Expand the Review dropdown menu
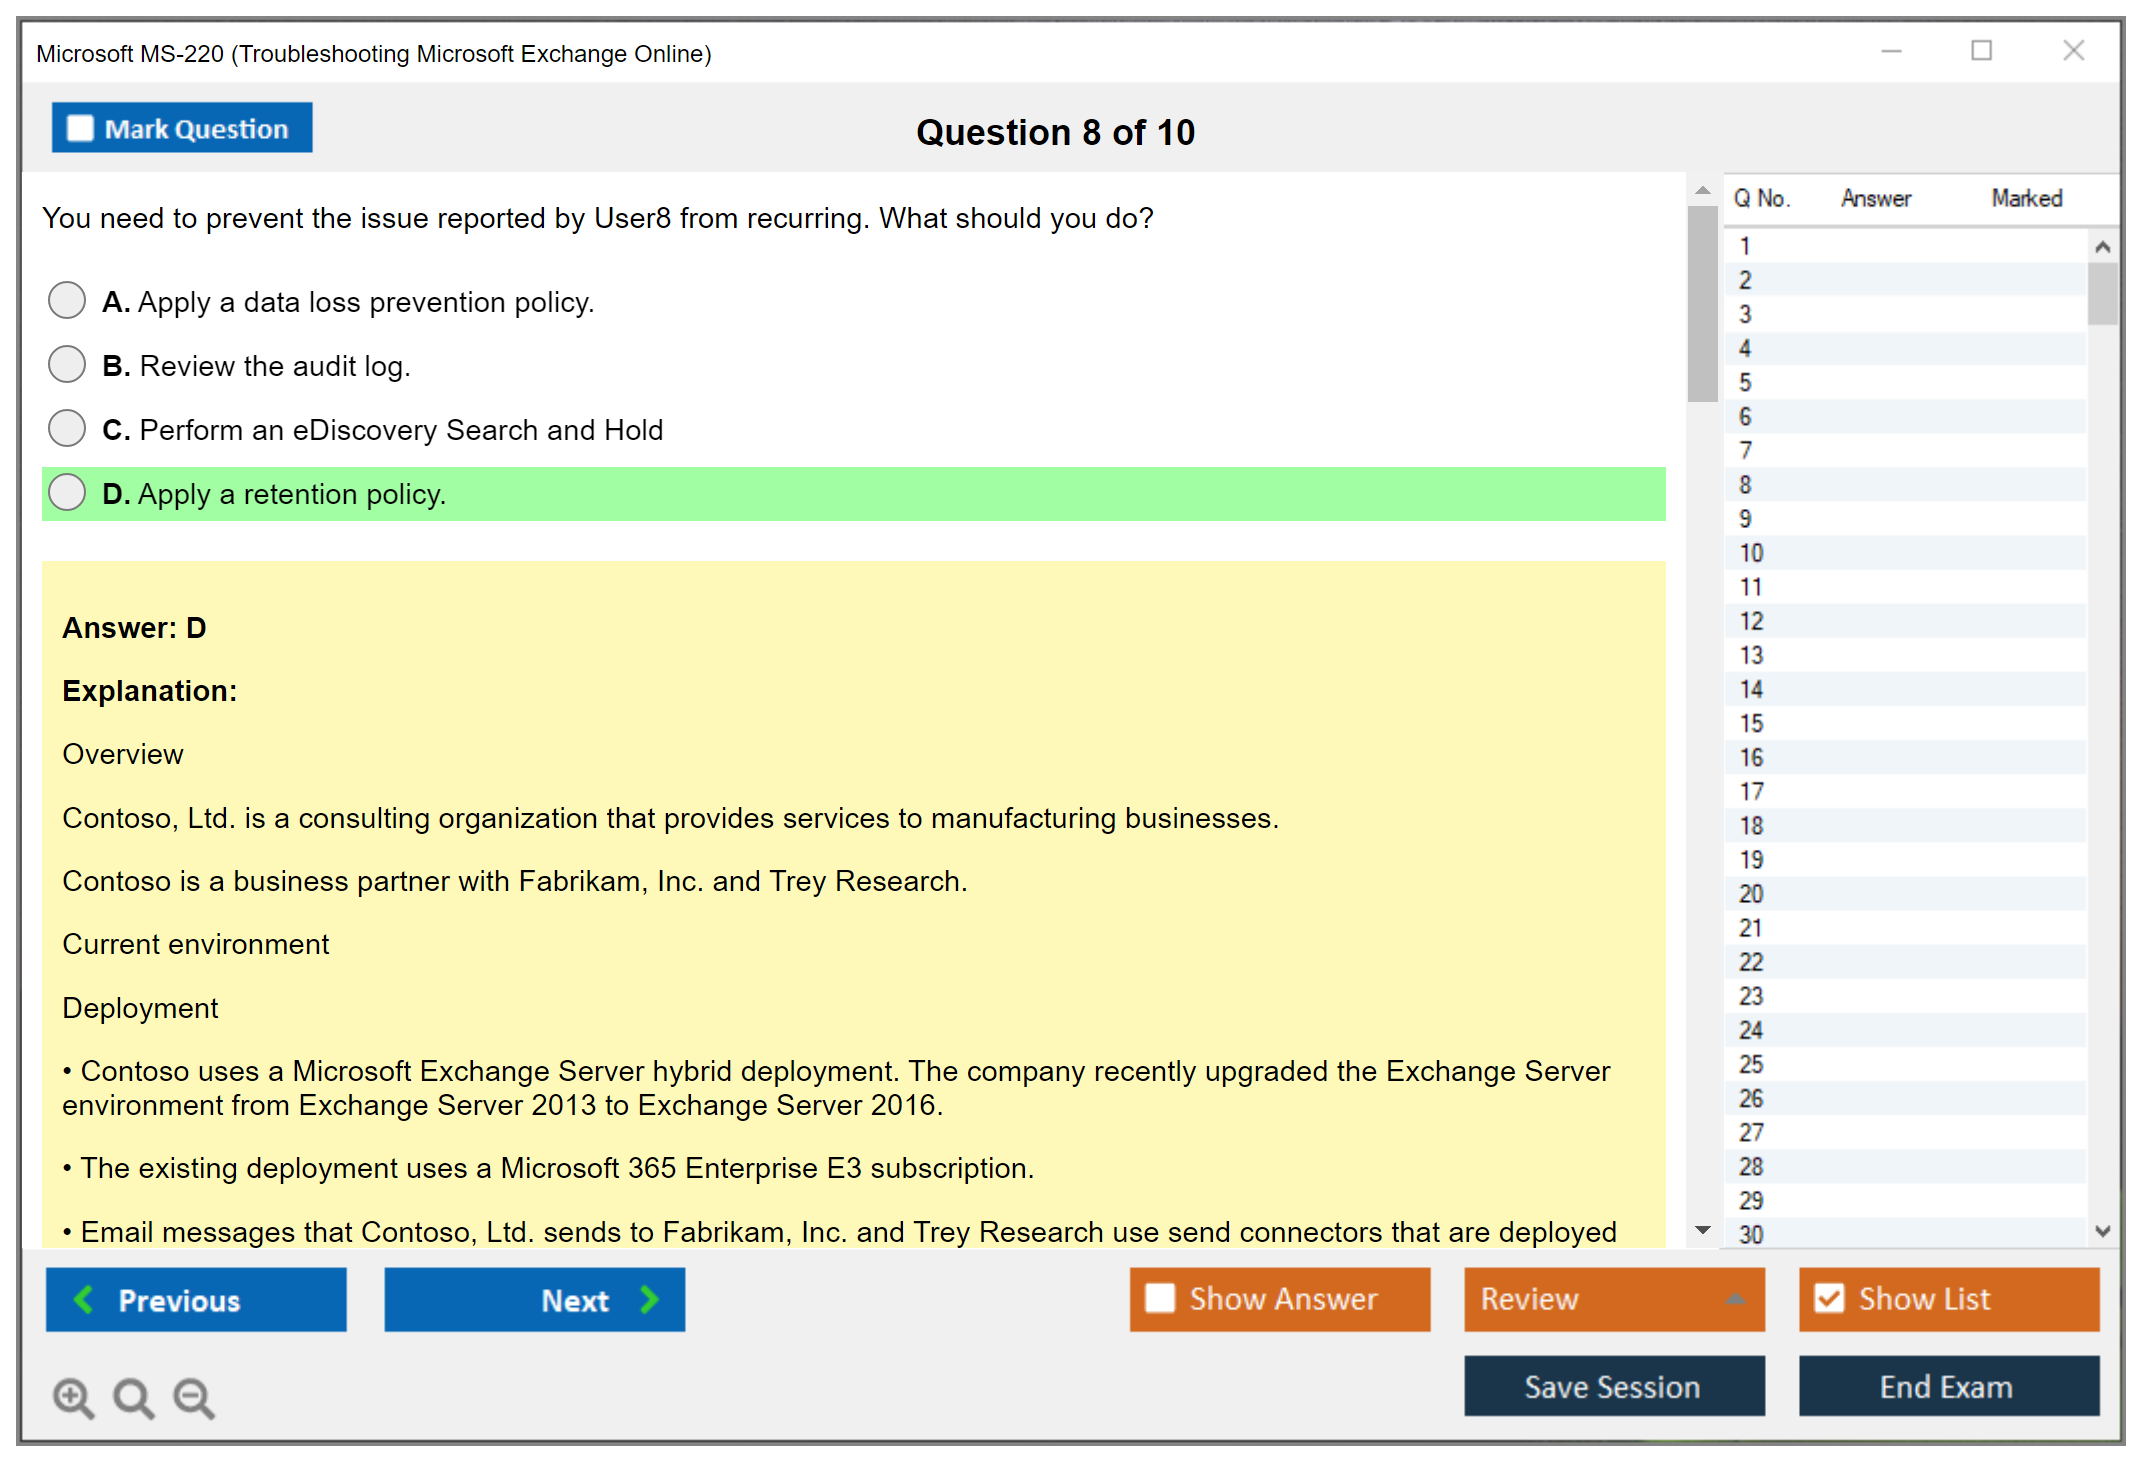The width and height of the screenshot is (2150, 1470). tap(1735, 1299)
